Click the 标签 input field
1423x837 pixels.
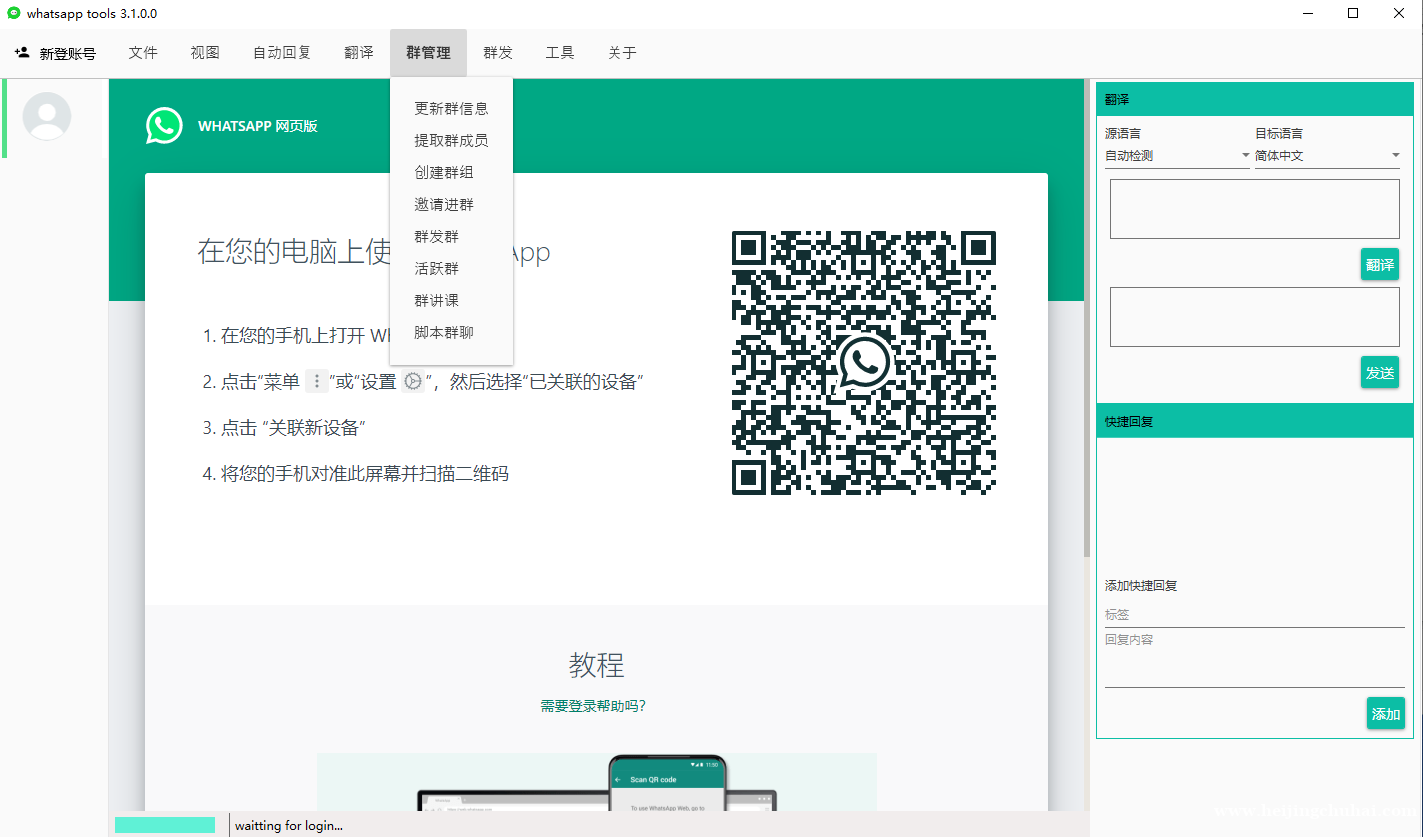[1254, 615]
